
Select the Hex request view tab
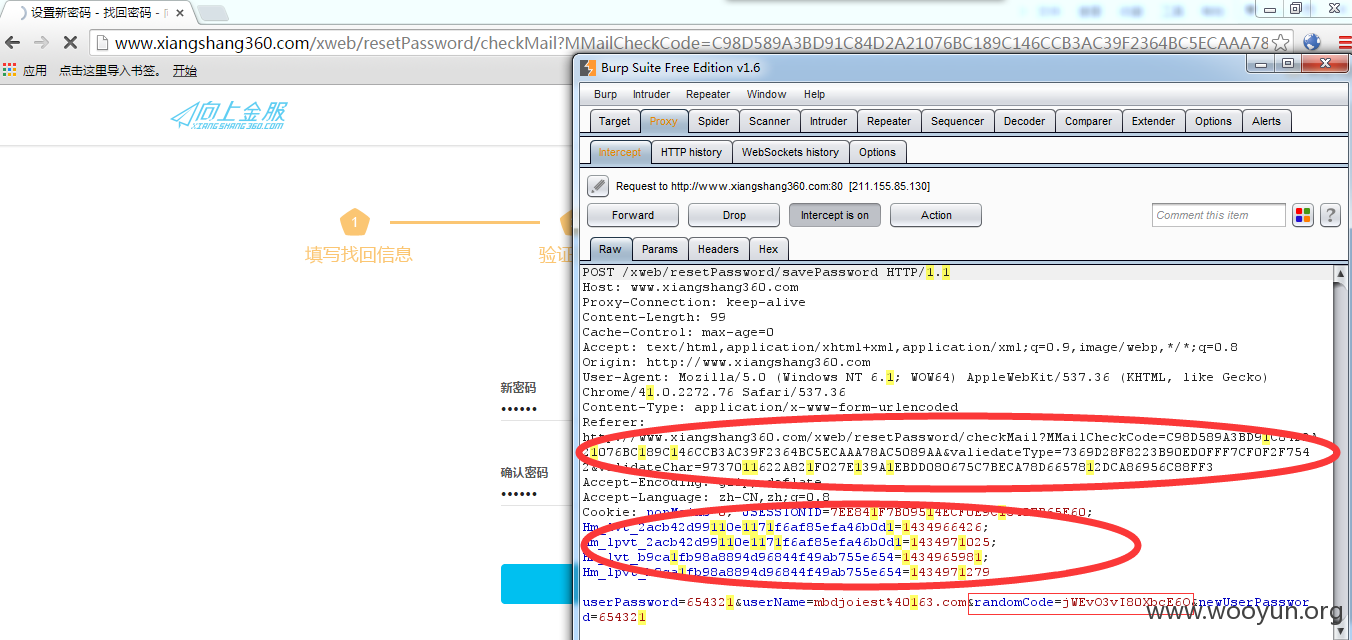[x=768, y=249]
